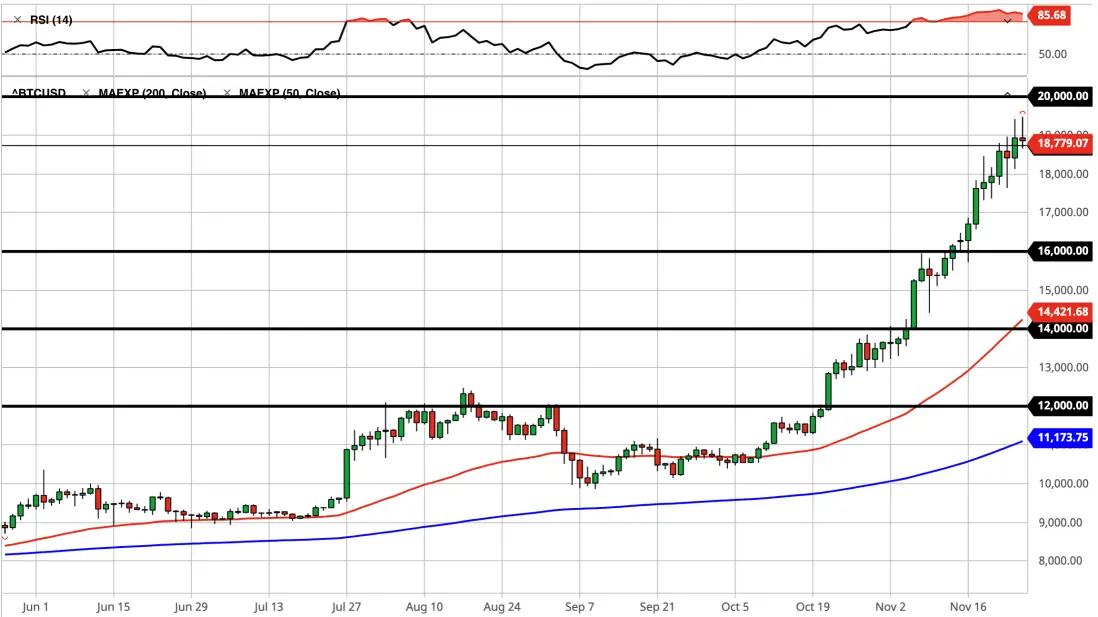
Task: Click the Nov 2 date label
Action: tap(891, 606)
